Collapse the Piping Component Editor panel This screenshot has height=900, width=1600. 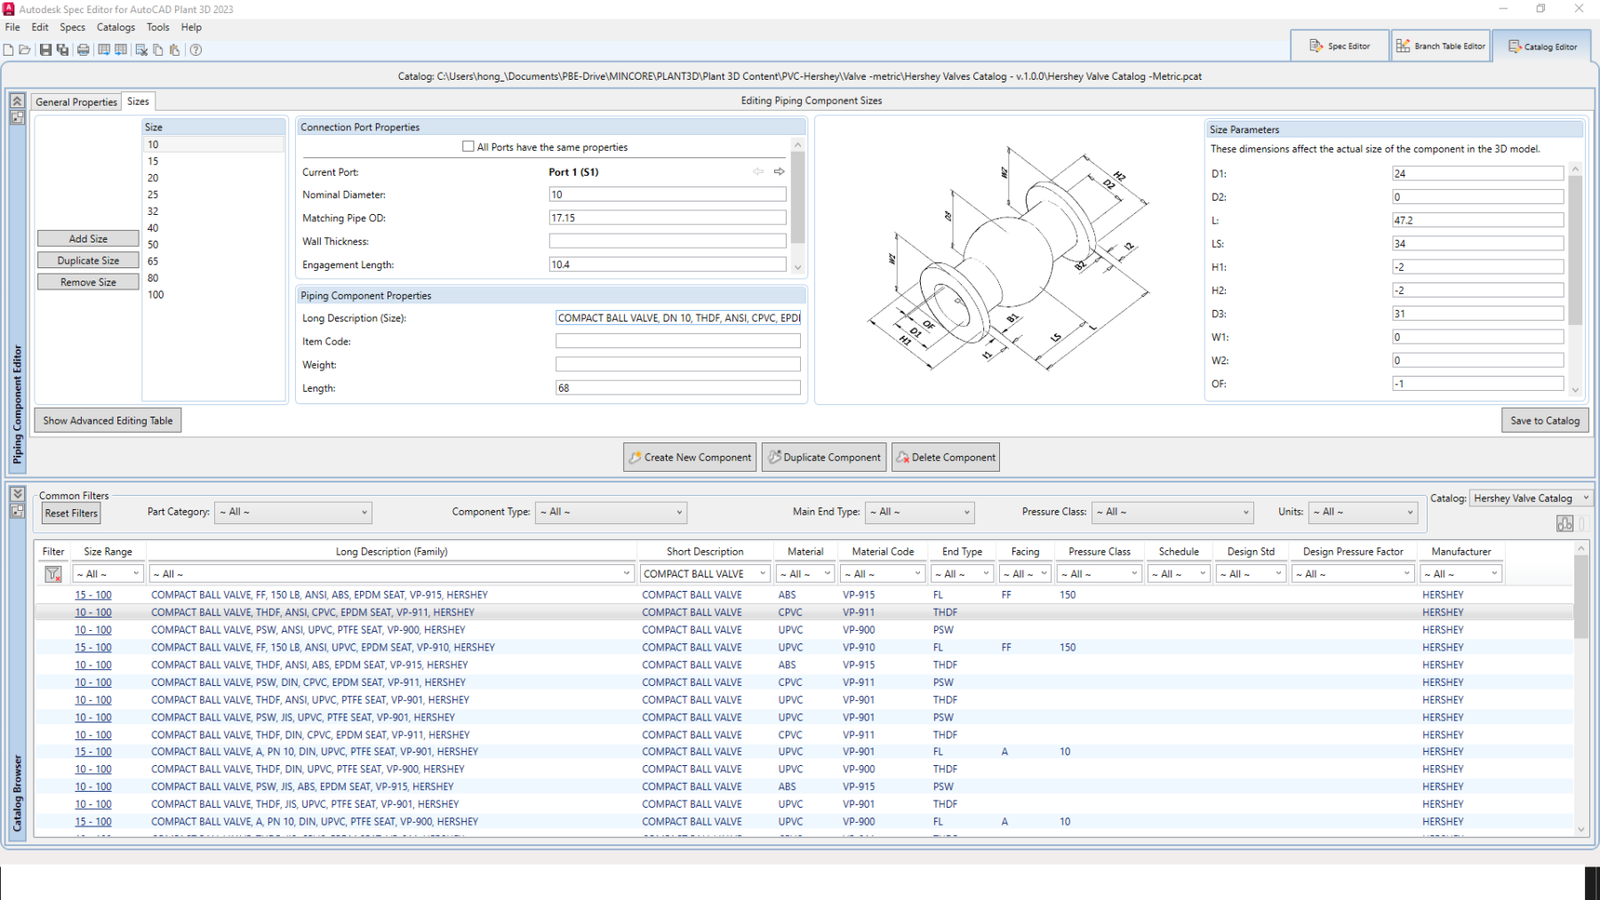coord(17,101)
